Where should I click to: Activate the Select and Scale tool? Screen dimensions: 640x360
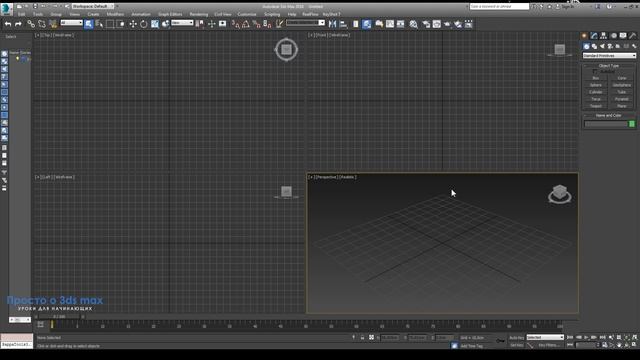pos(155,24)
